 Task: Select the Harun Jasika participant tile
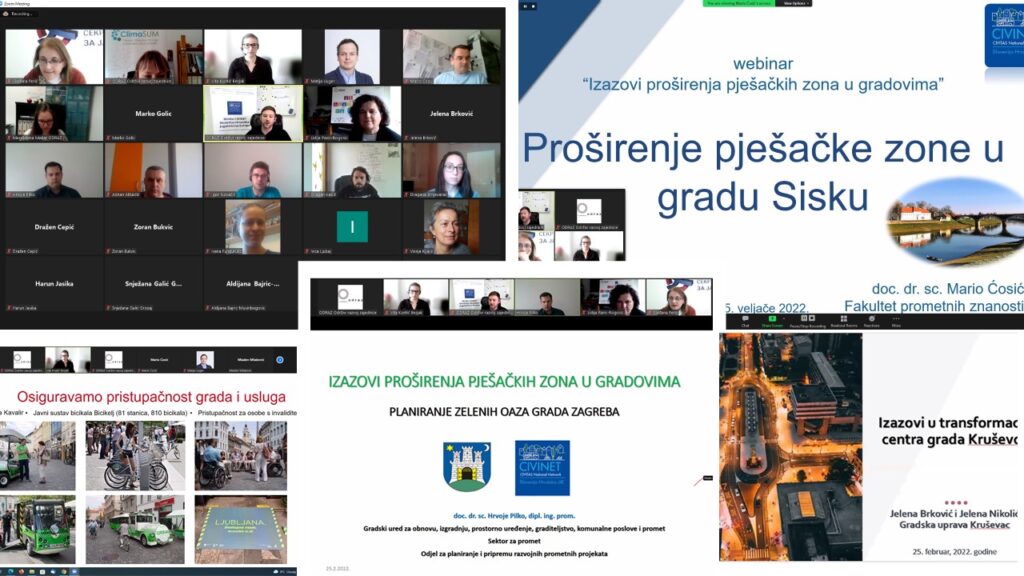(x=54, y=284)
